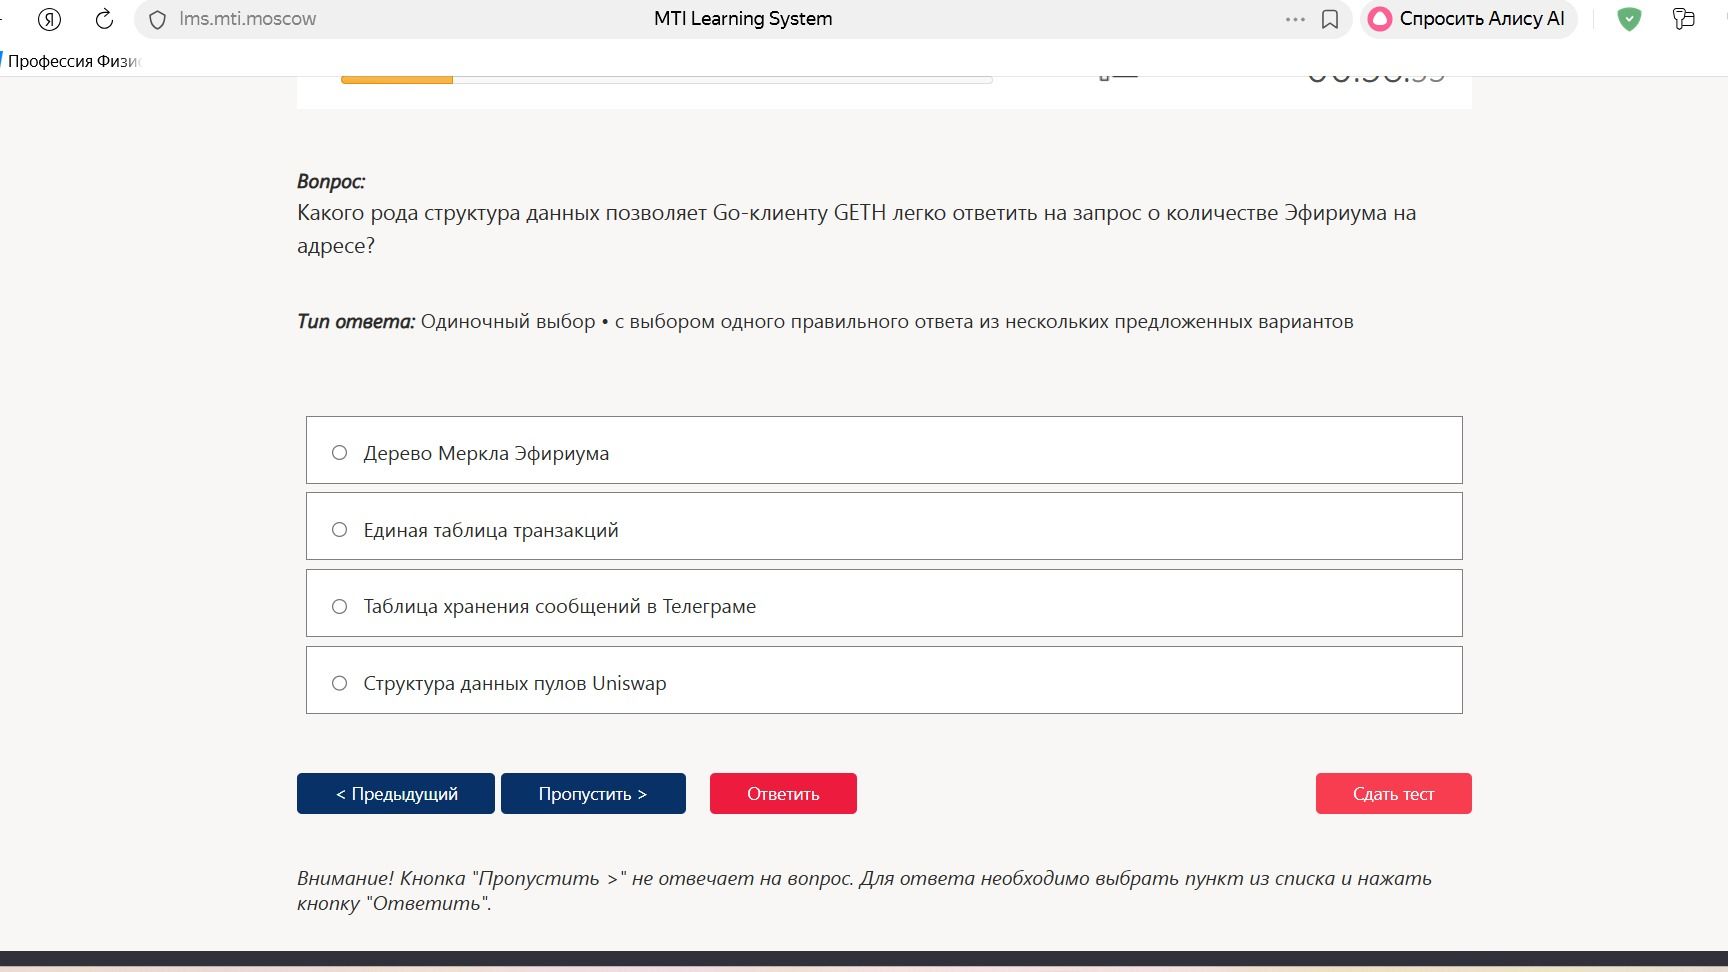Open the tabs/collections icon at top right
This screenshot has height=972, width=1728.
(1684, 19)
